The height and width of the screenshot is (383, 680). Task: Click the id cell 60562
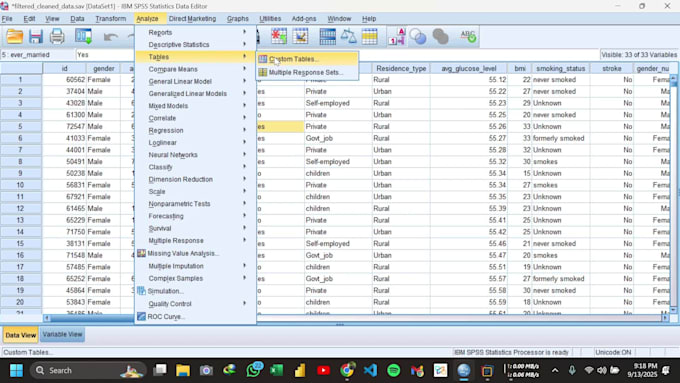coord(64,80)
